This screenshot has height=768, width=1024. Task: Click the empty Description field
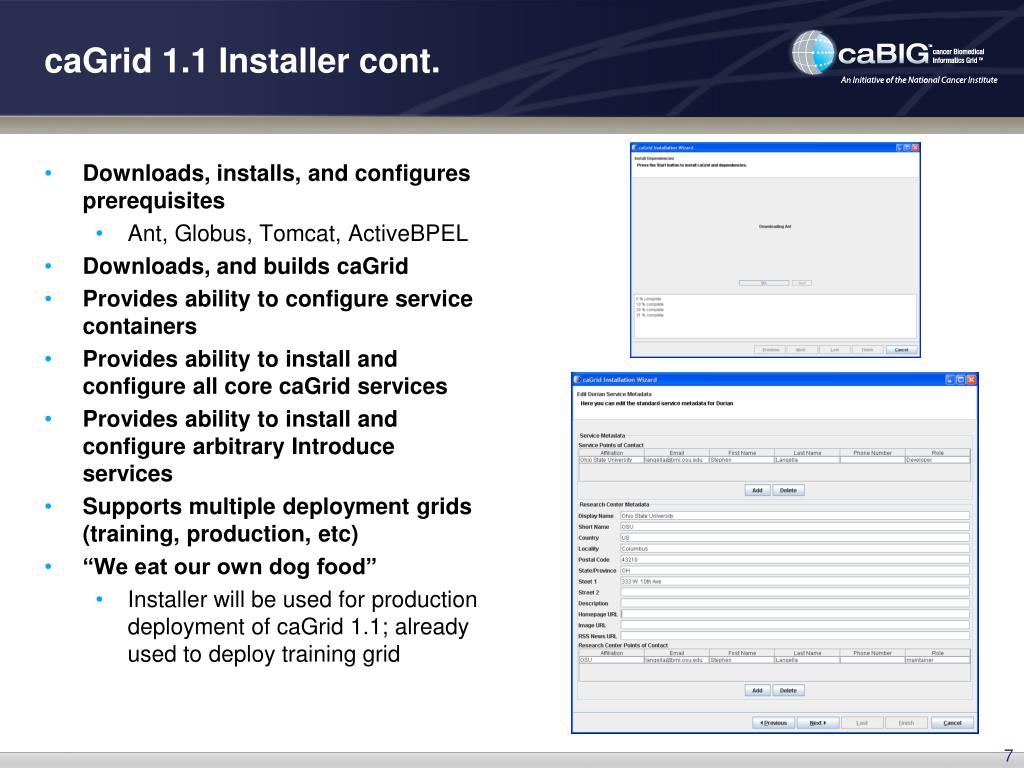pyautogui.click(x=794, y=603)
